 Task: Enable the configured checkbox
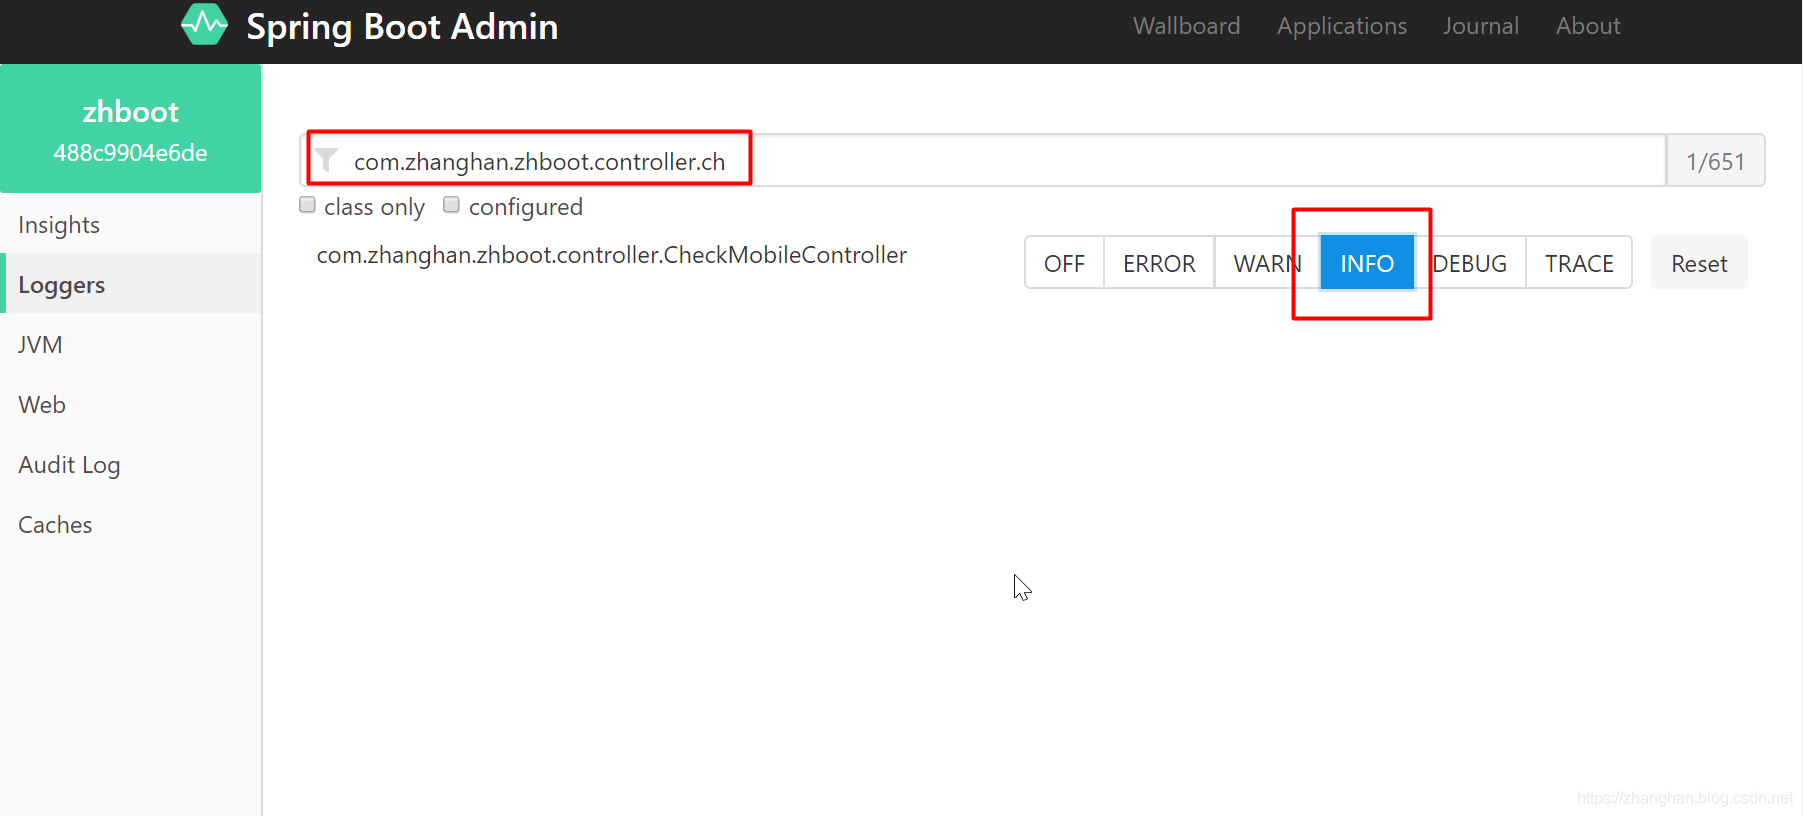coord(452,205)
